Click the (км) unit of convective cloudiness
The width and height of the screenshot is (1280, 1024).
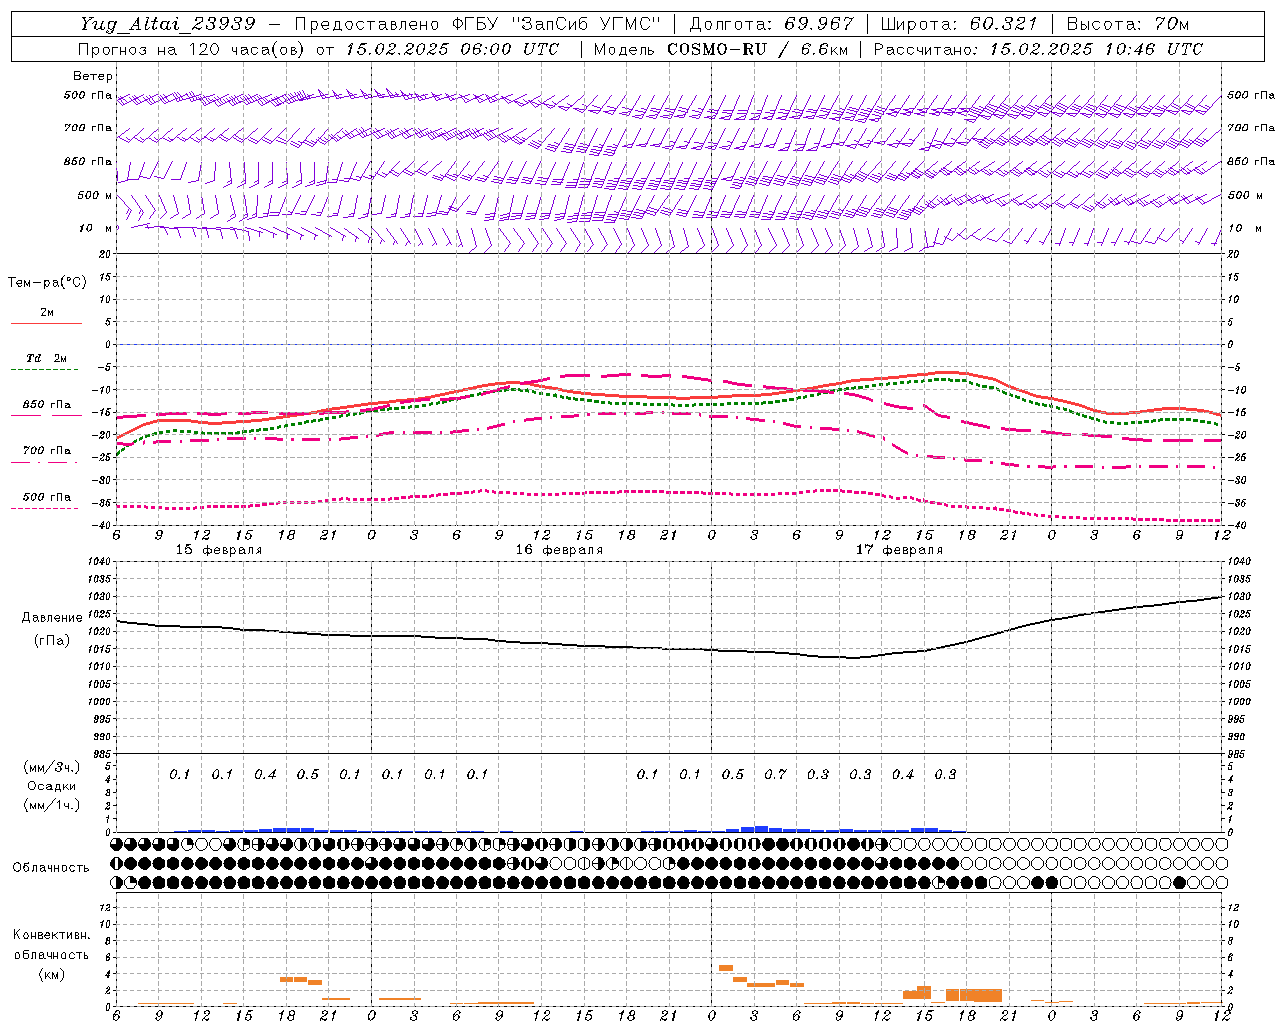point(51,974)
